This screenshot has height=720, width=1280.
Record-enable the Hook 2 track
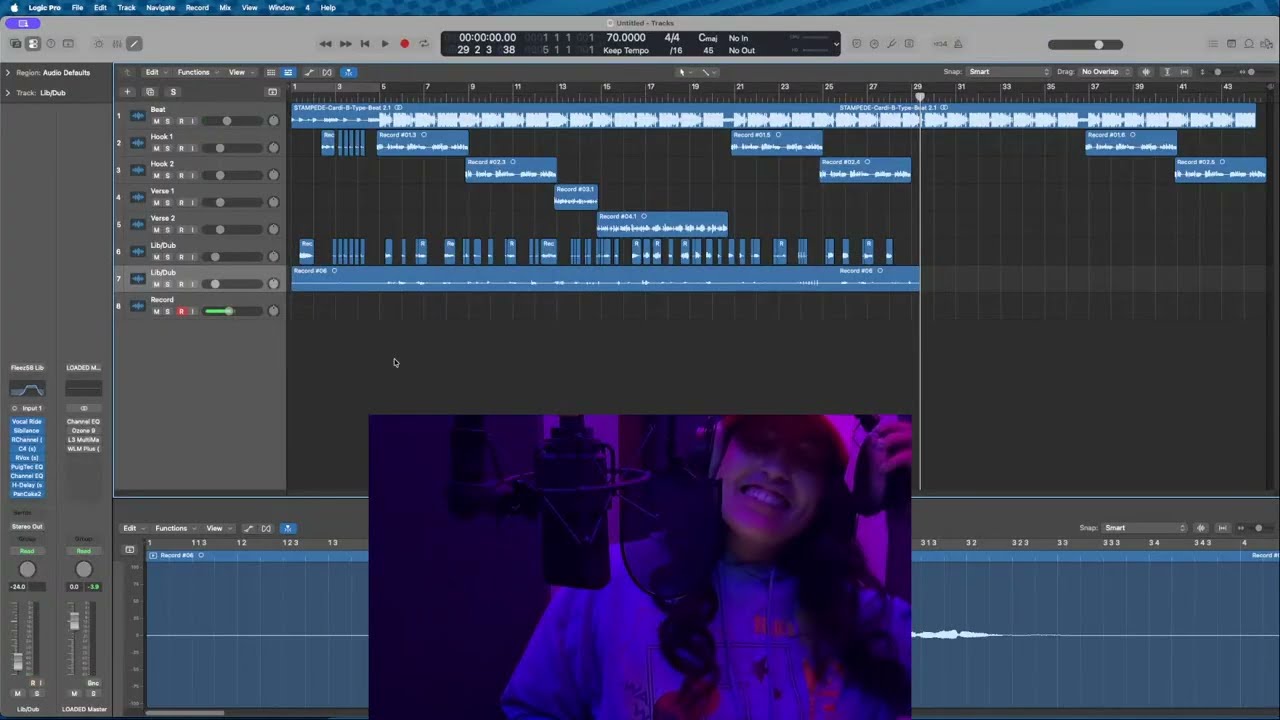point(181,175)
